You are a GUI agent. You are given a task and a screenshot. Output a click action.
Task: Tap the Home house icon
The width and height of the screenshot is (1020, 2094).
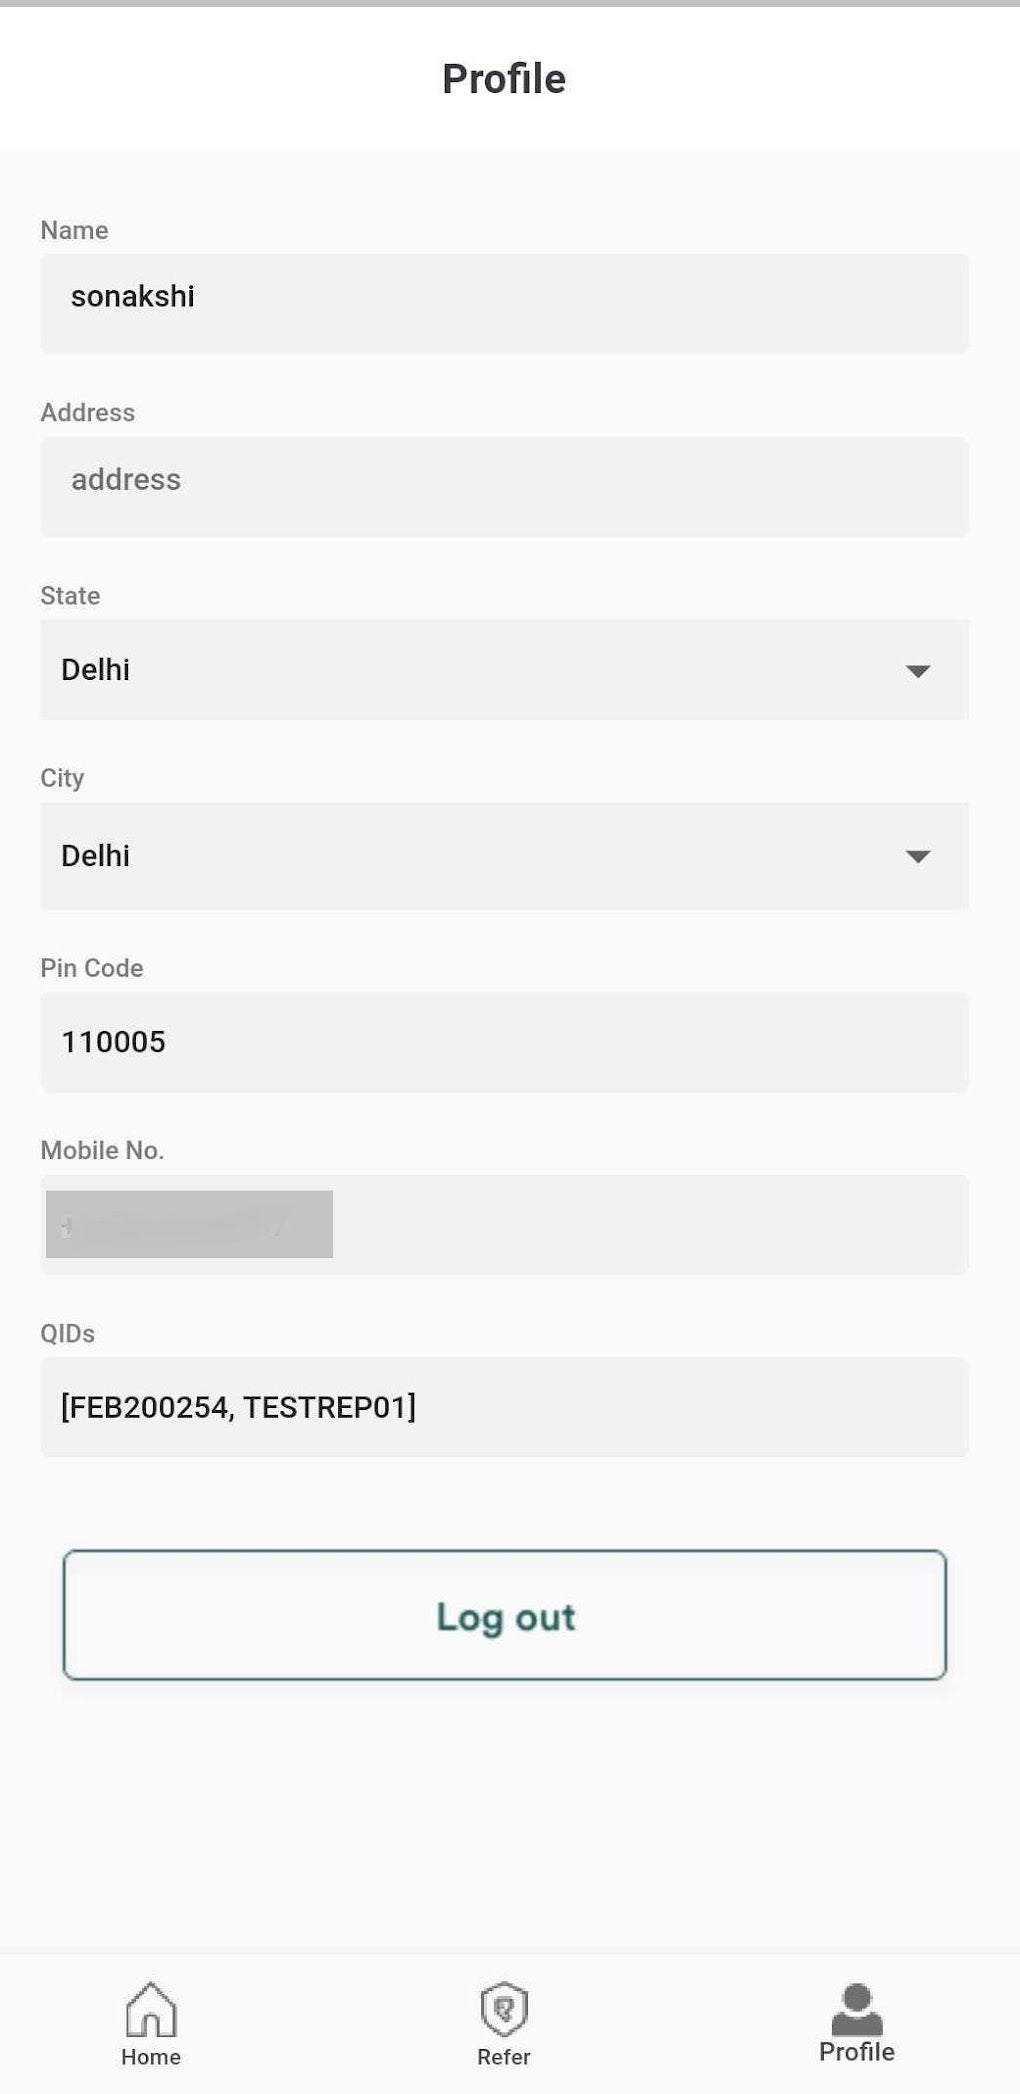151,2009
